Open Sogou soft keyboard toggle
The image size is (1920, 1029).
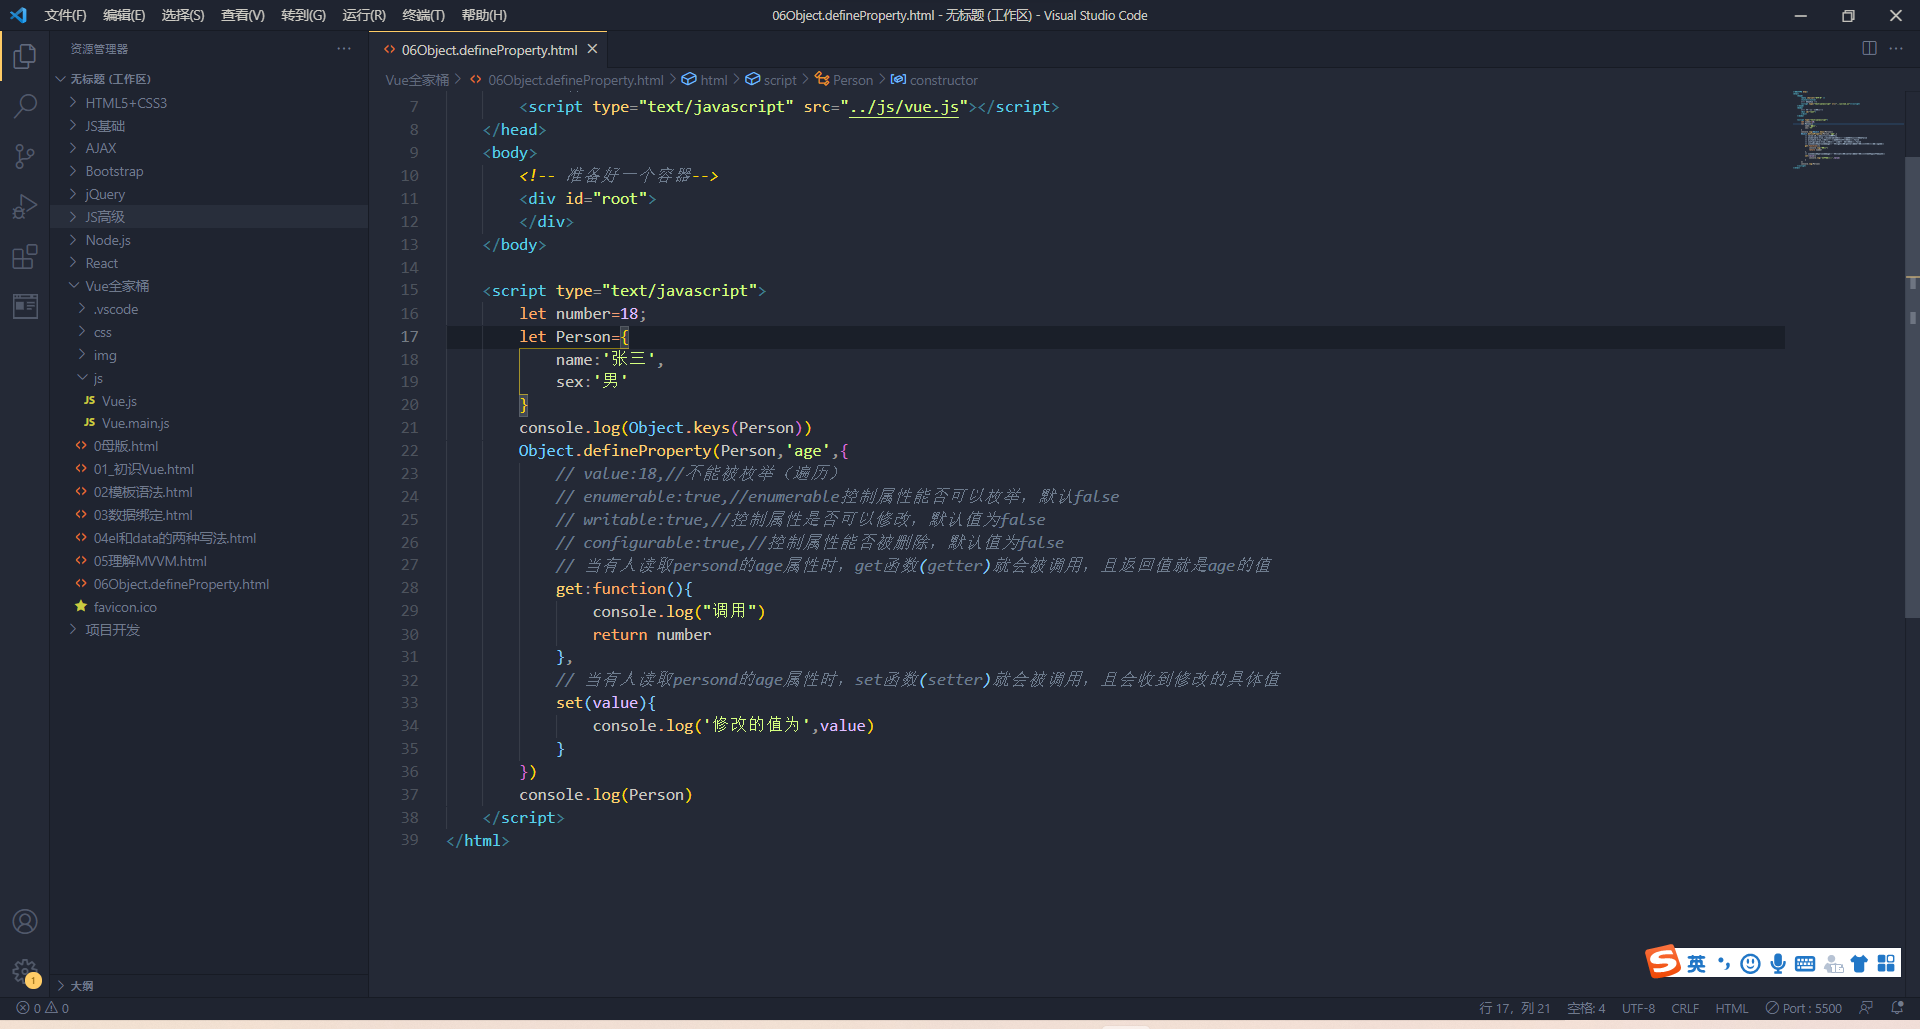coord(1804,963)
